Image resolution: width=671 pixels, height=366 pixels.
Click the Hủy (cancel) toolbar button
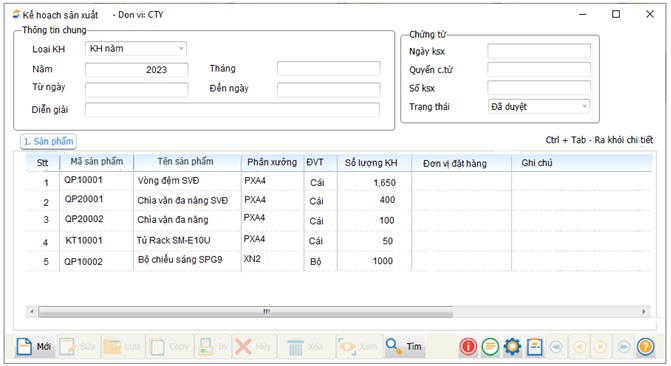(x=253, y=346)
